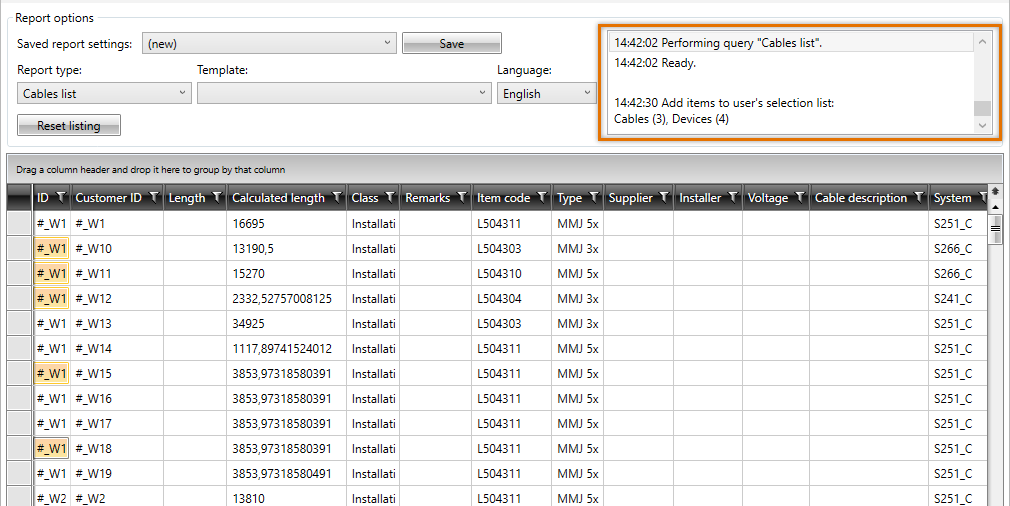Click the Save button
1010x506 pixels.
point(451,44)
